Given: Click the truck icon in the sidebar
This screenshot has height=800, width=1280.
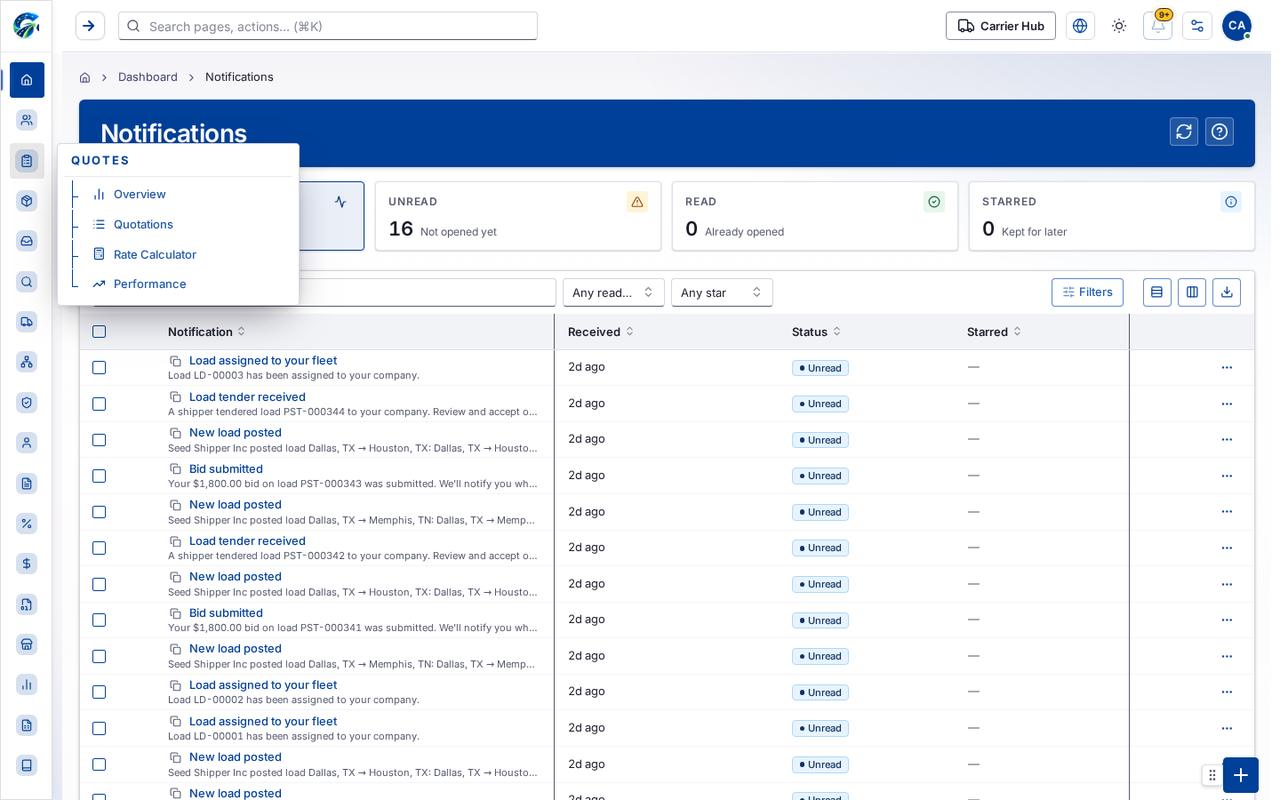Looking at the screenshot, I should pos(27,321).
